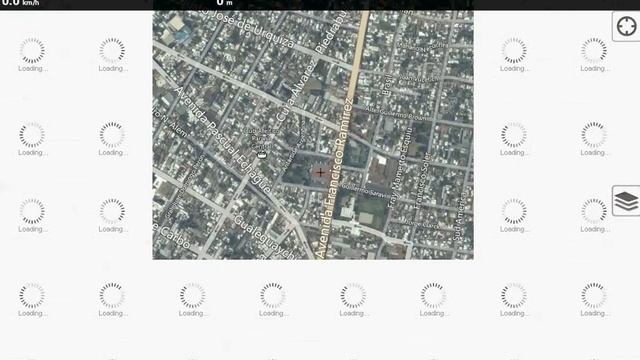Click the Gualeguaychú street label
640x360 pixels.
pos(264,238)
